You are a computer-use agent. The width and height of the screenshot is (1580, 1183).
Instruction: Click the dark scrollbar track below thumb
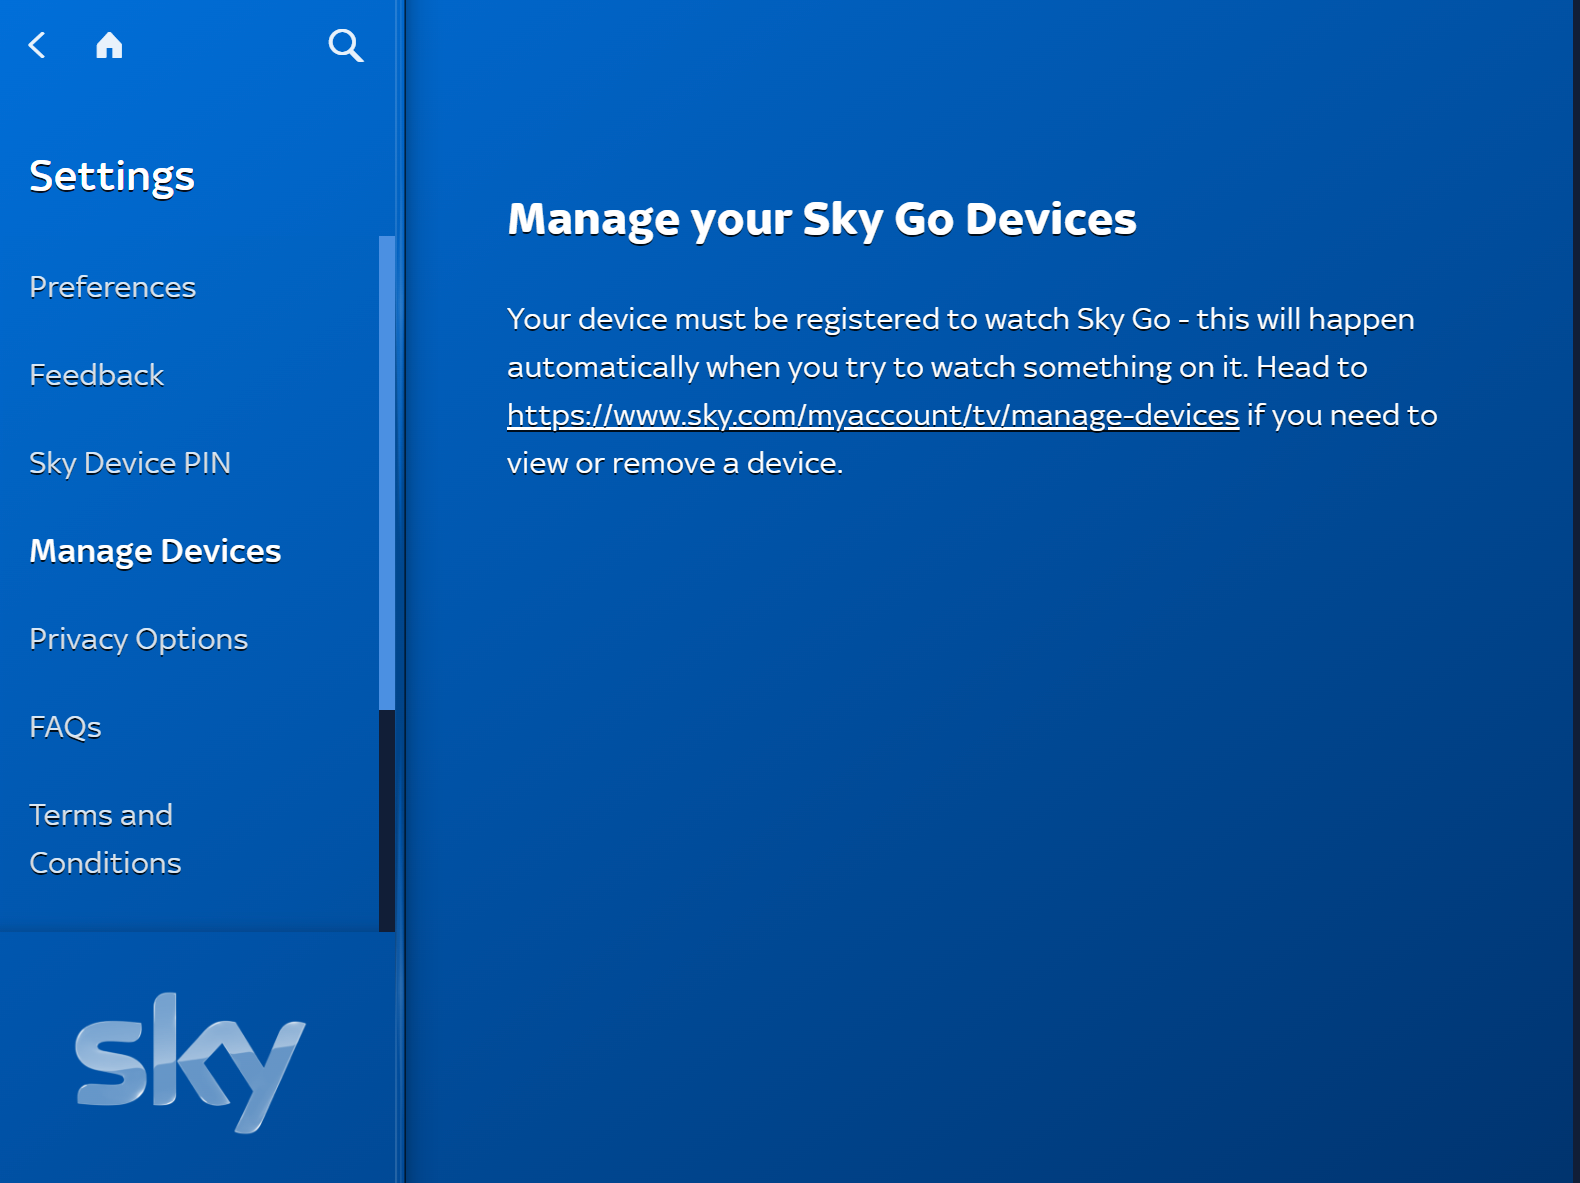[x=387, y=820]
